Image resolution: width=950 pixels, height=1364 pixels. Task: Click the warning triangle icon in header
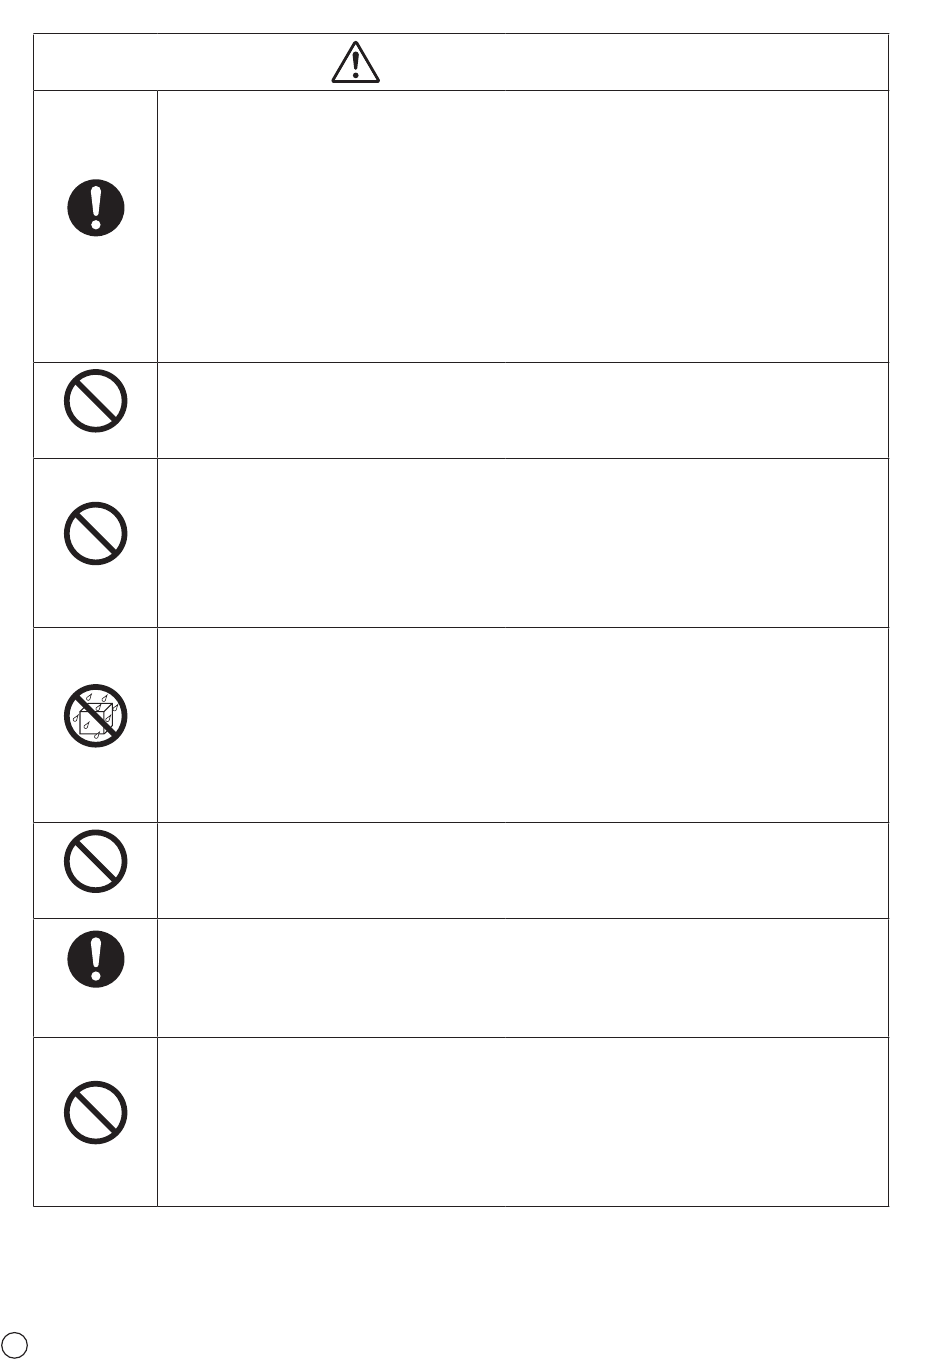tap(355, 62)
